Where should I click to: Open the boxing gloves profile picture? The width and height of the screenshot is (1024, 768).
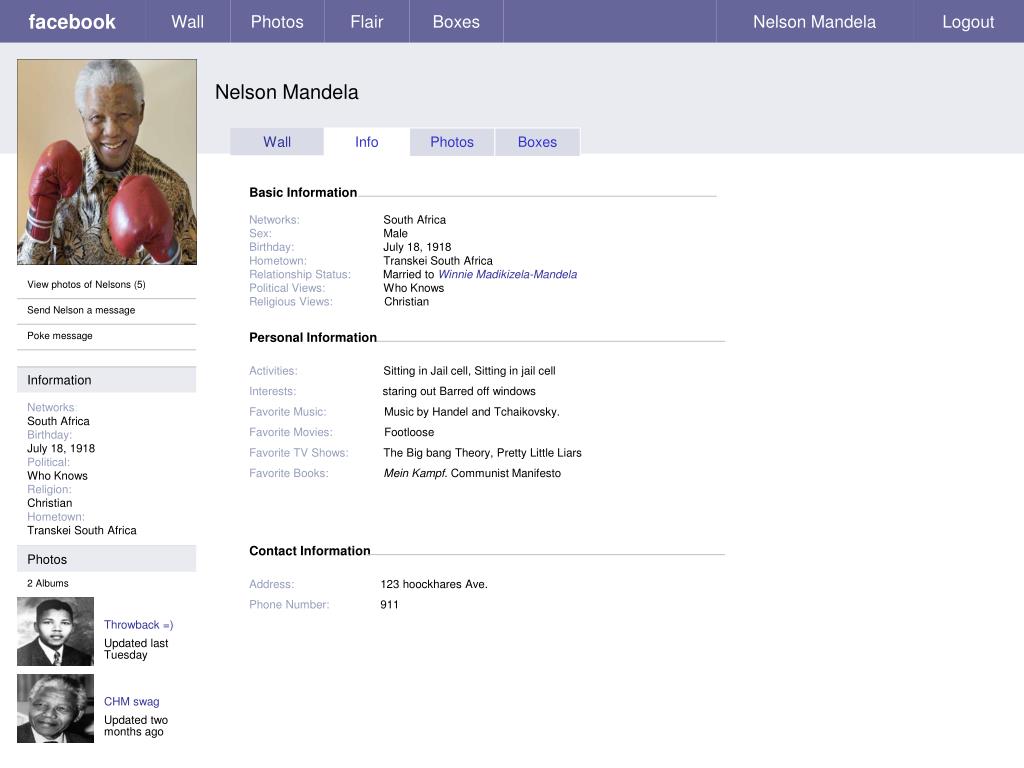(x=107, y=162)
